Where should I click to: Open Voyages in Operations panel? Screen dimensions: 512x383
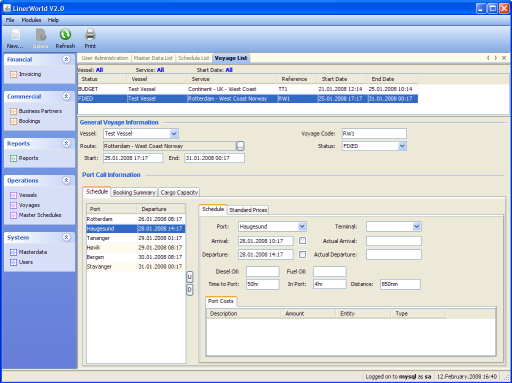(x=25, y=205)
